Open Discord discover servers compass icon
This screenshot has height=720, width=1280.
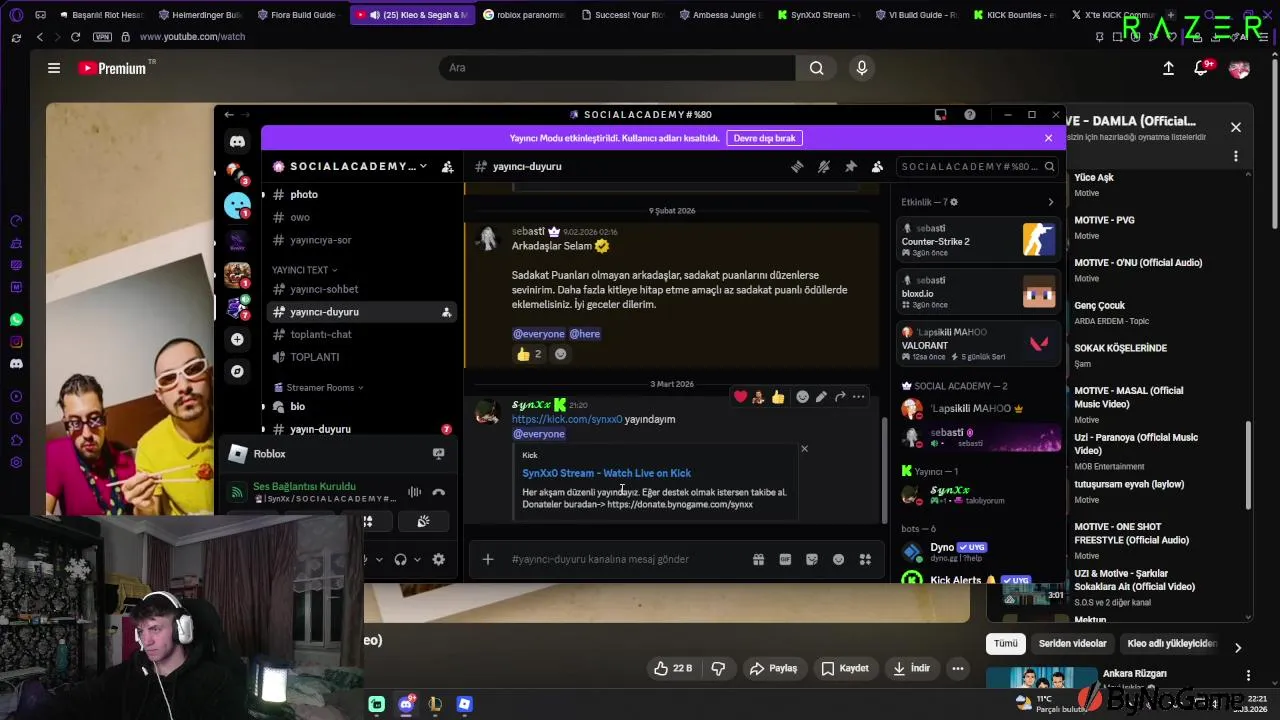tap(237, 371)
